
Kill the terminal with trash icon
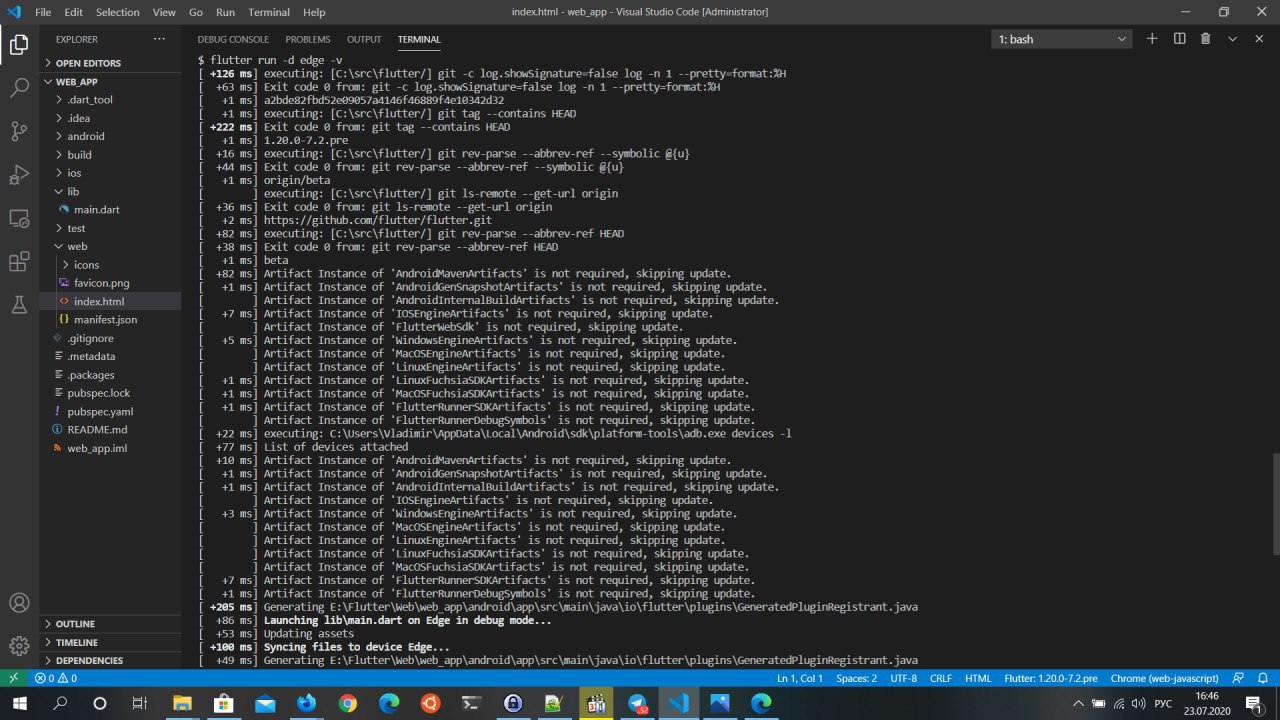1205,39
